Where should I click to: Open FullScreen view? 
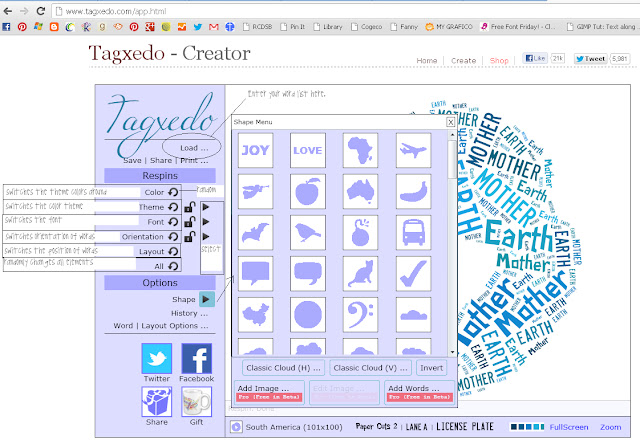[x=569, y=427]
